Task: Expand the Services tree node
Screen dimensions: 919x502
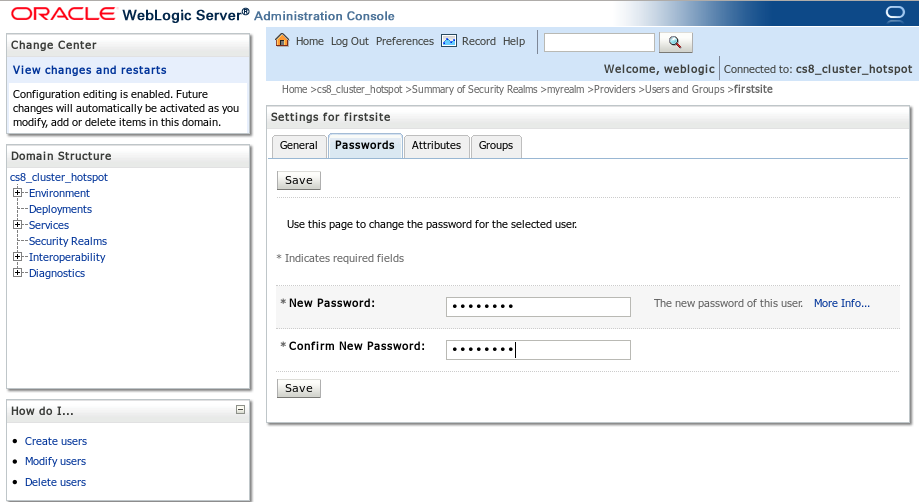Action: coord(18,224)
